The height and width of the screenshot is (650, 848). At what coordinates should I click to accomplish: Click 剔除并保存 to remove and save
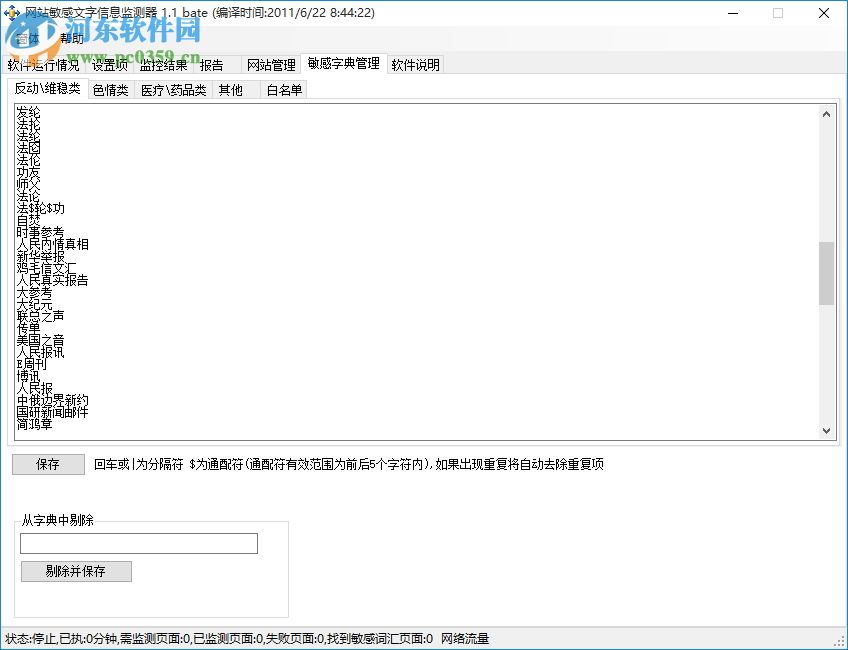tap(76, 571)
